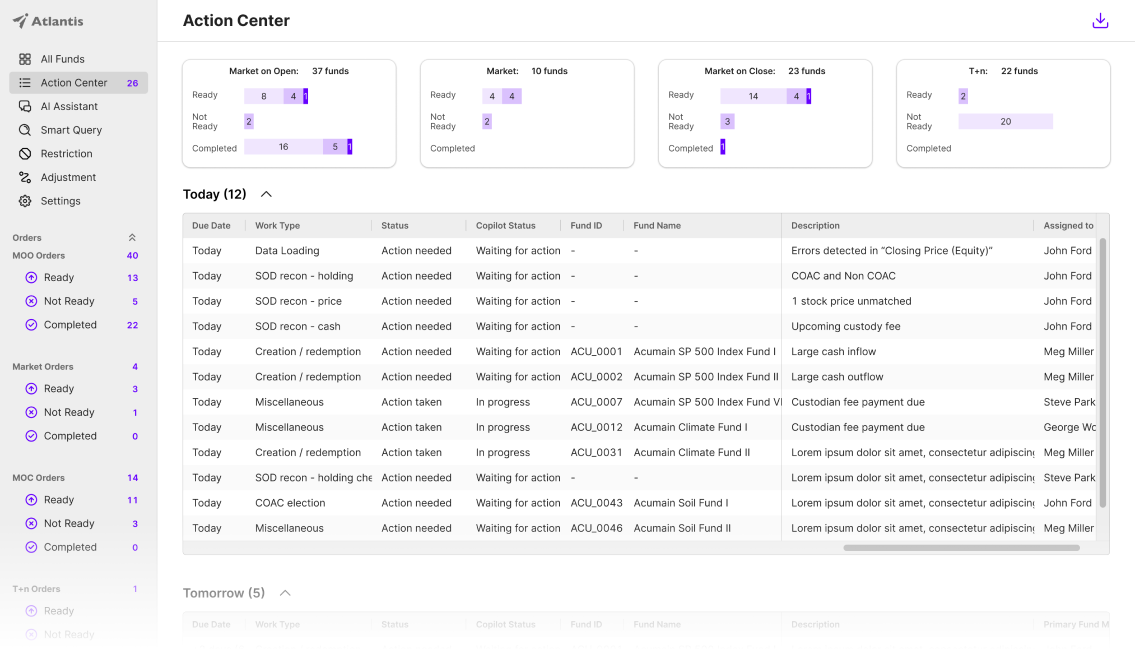Collapse the Orders list with the double chevron
Image resolution: width=1135 pixels, height=650 pixels.
coord(131,237)
